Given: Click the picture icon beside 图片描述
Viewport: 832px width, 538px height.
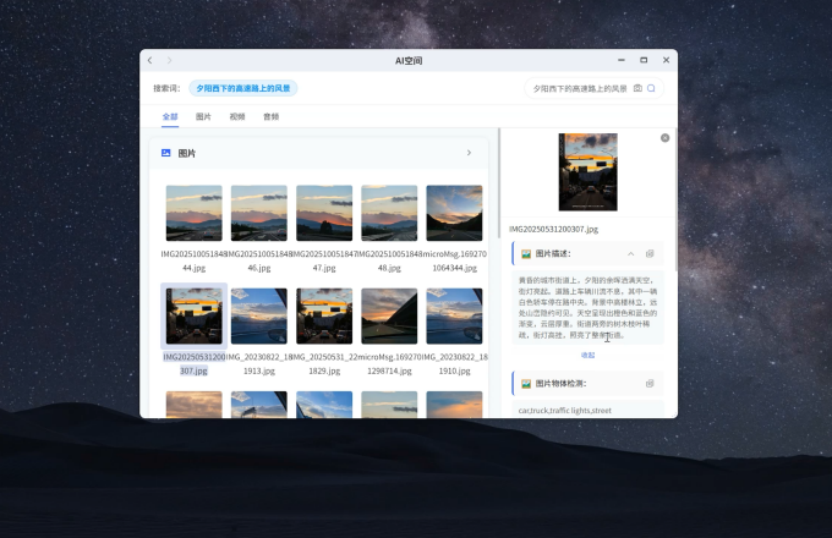Looking at the screenshot, I should pos(526,254).
